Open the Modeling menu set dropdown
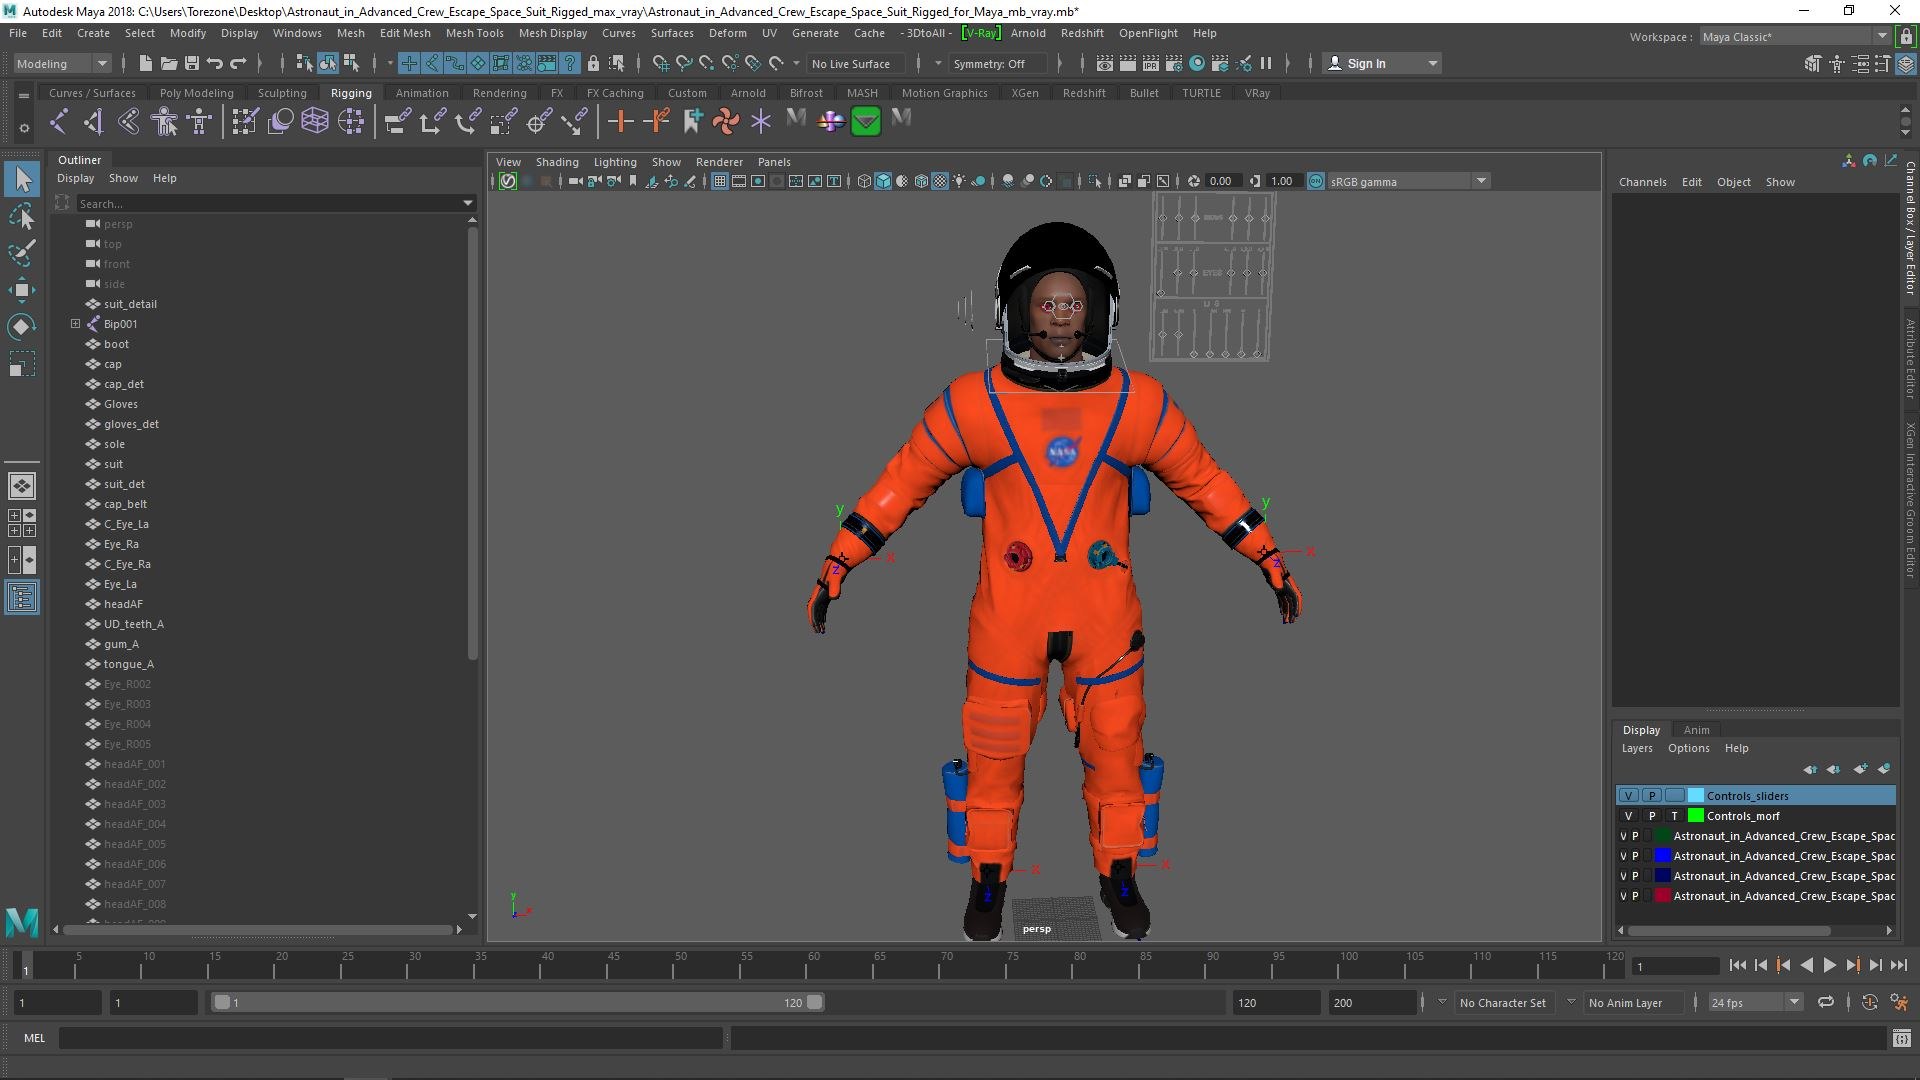 [x=62, y=63]
